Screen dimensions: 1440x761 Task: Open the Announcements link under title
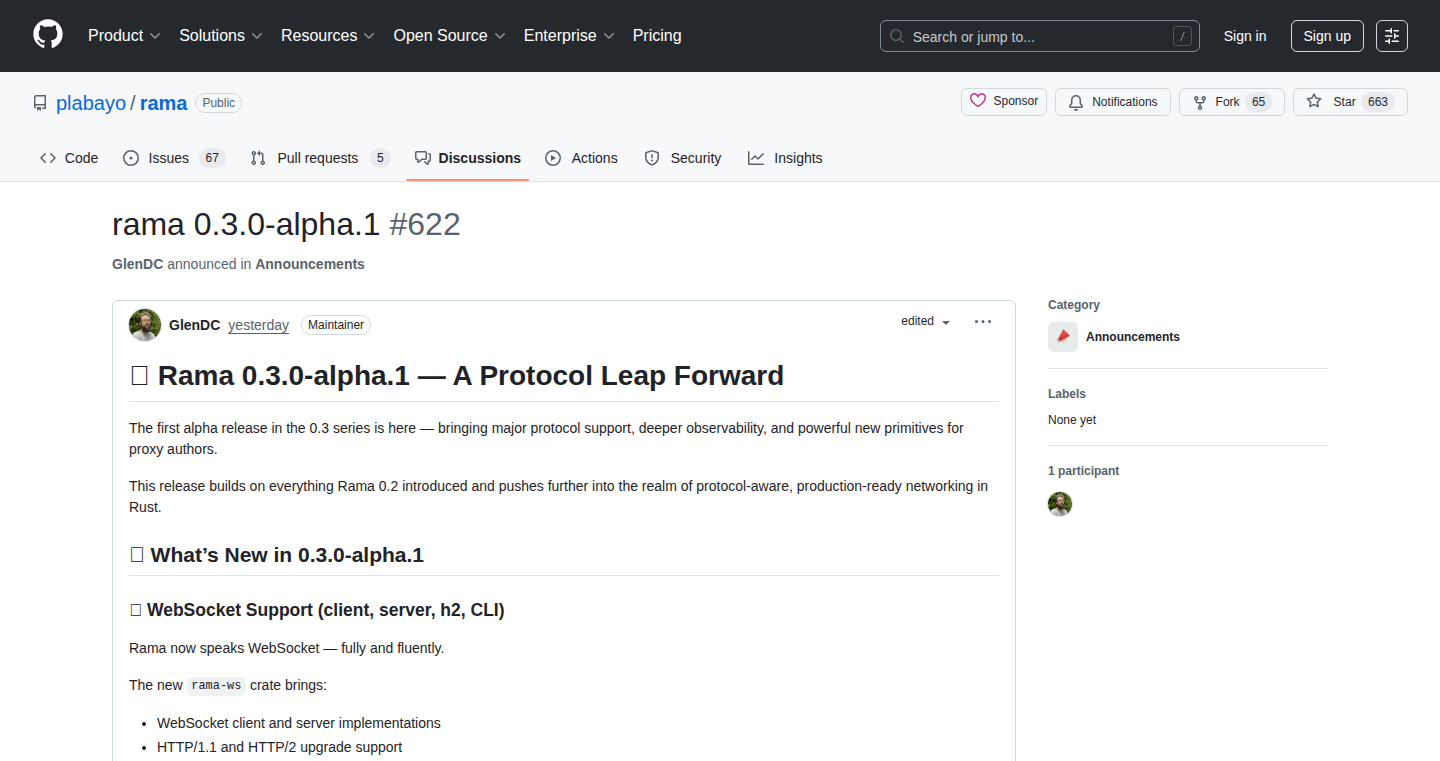click(x=310, y=264)
